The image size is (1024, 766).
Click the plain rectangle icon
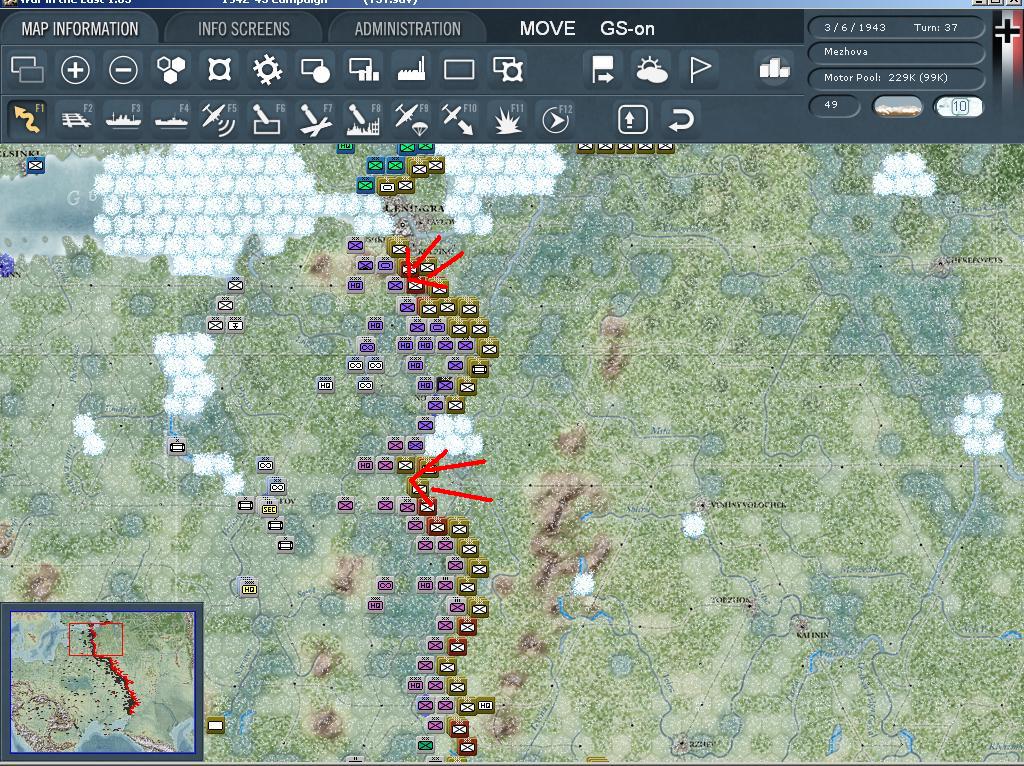coord(459,69)
